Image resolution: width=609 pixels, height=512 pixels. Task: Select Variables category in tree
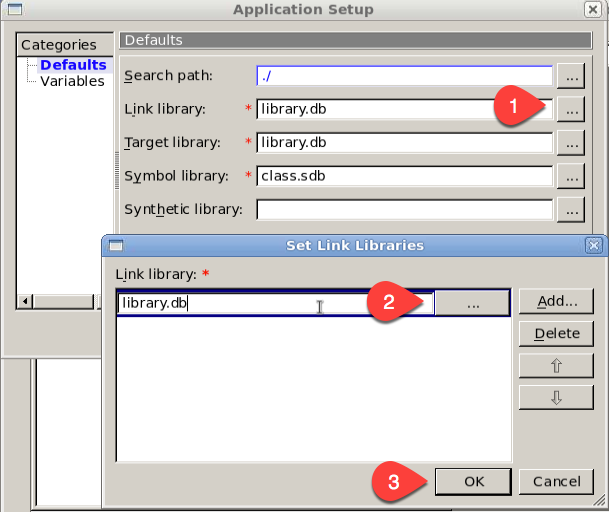(x=72, y=81)
